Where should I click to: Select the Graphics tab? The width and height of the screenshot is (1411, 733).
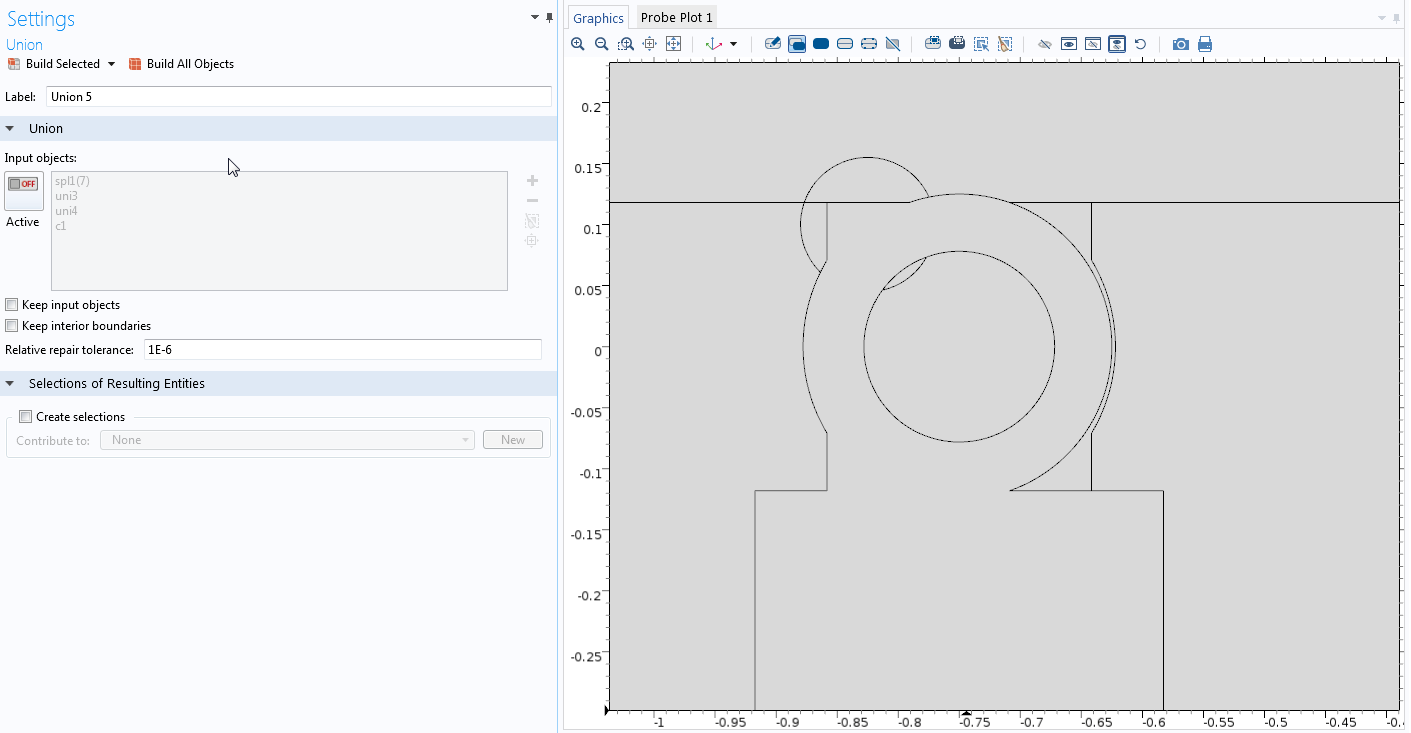coord(598,18)
